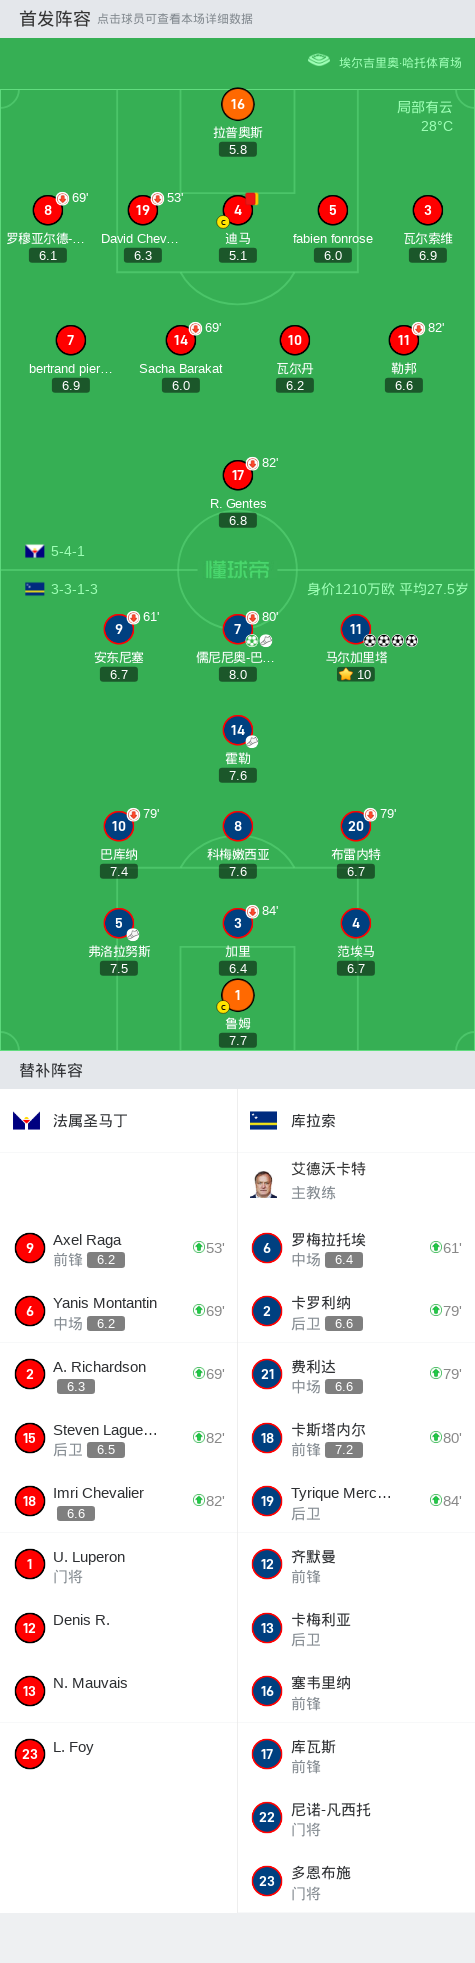This screenshot has width=475, height=1963.
Task: Tap R. Gentes number 17 badge
Action: (x=237, y=475)
